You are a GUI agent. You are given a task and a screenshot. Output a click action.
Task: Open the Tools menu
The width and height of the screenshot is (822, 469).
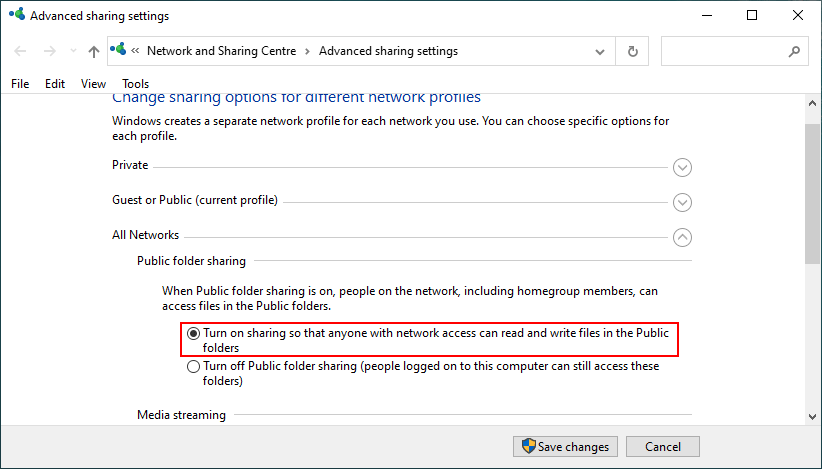(136, 84)
